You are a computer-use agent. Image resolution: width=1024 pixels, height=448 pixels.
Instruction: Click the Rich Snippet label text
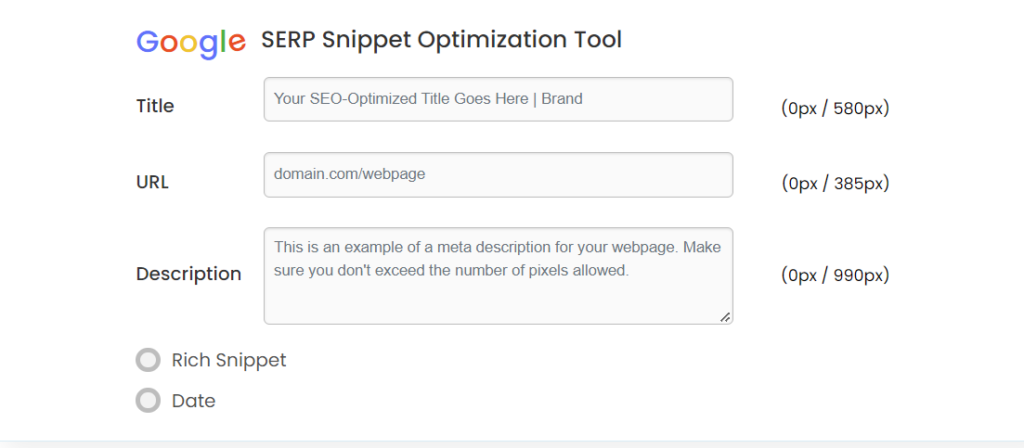(229, 360)
